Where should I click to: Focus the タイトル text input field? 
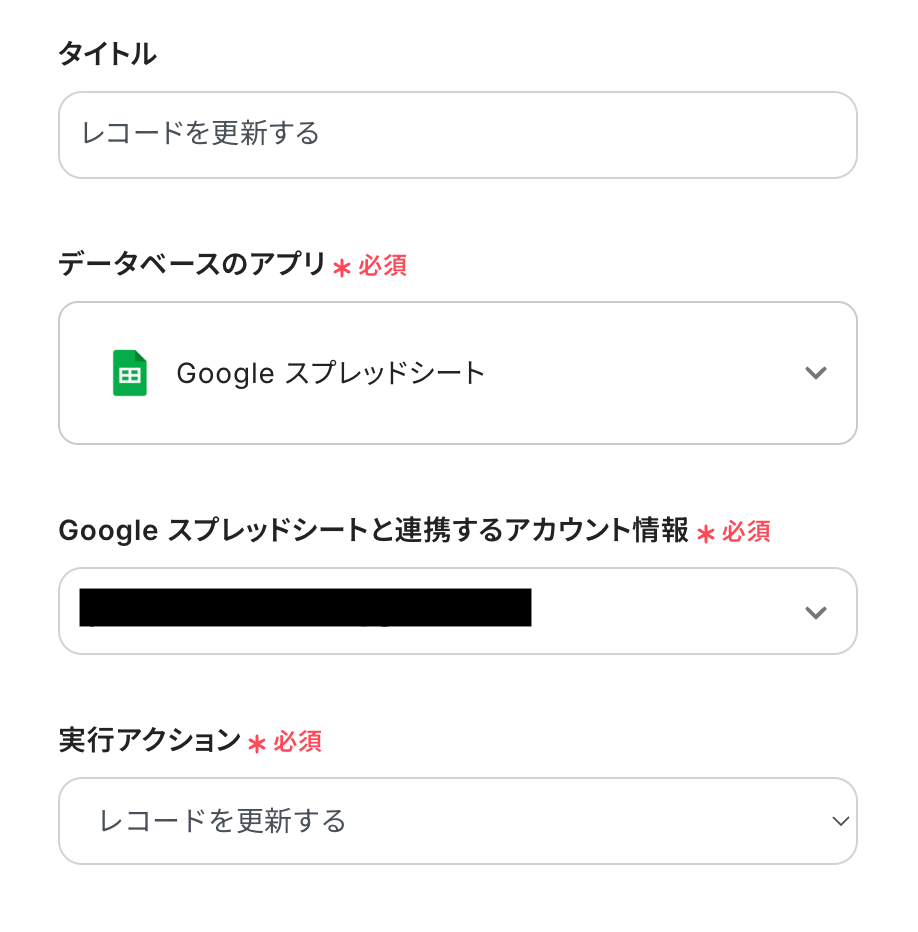457,135
